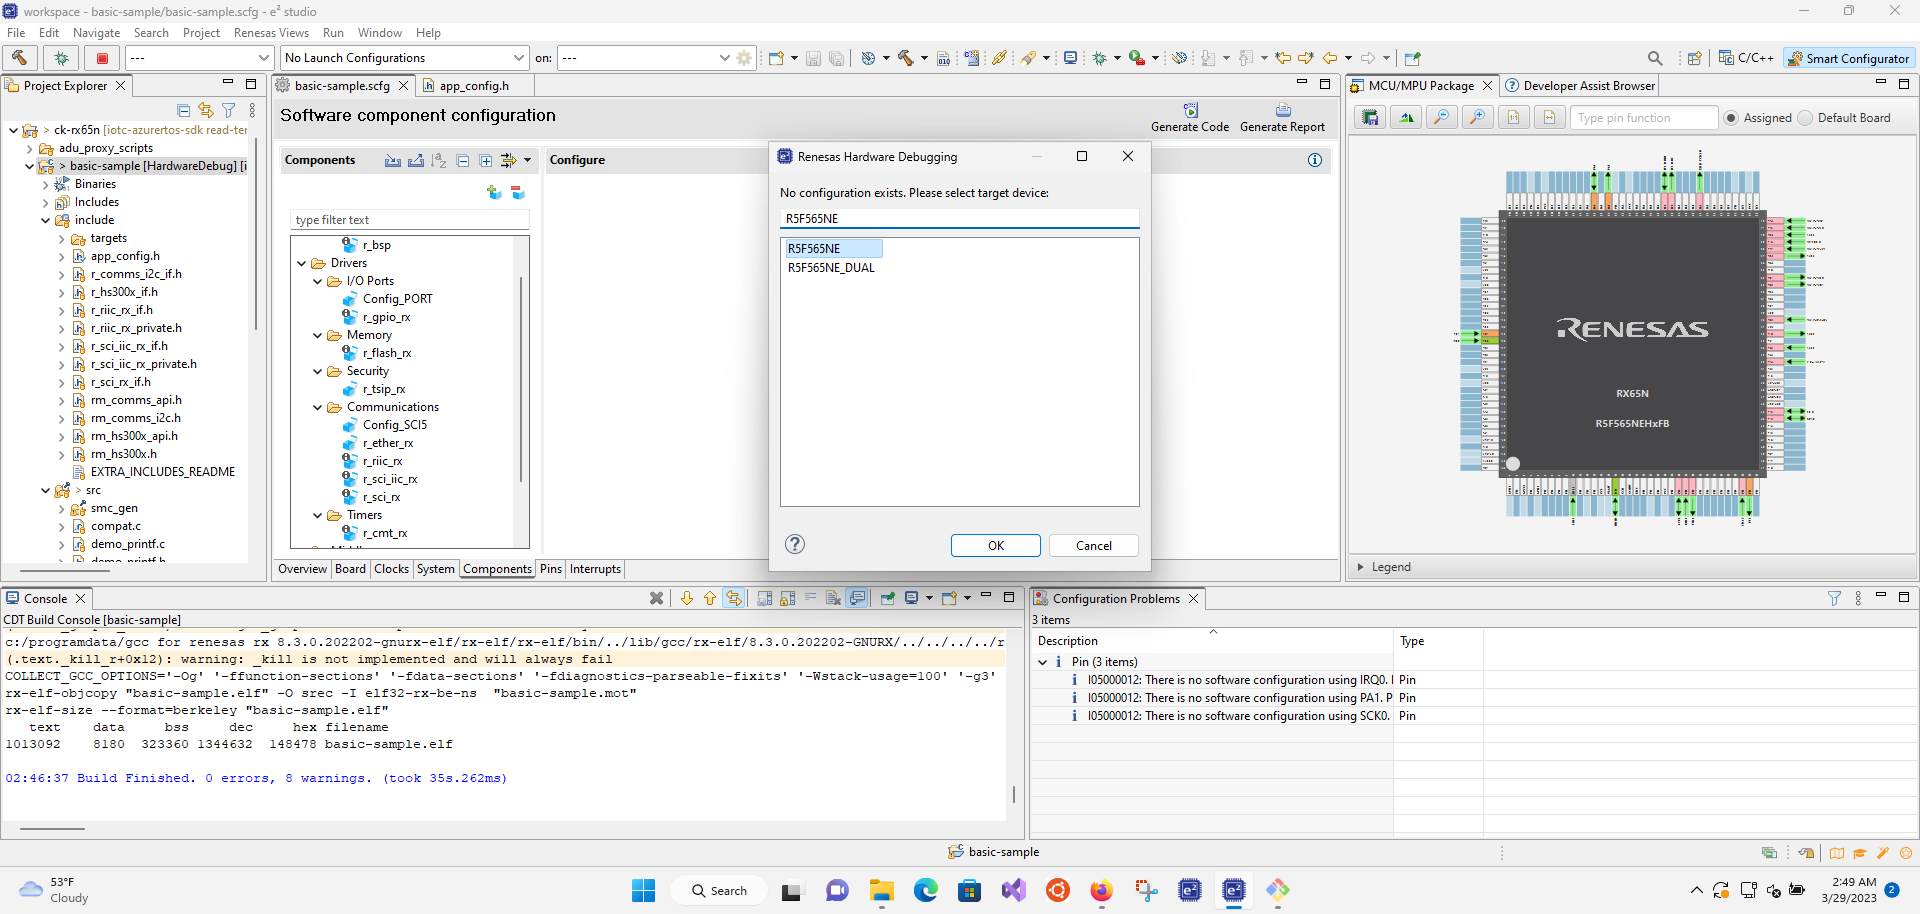Switch to the Pins tab
Viewport: 1920px width, 914px height.
[551, 569]
